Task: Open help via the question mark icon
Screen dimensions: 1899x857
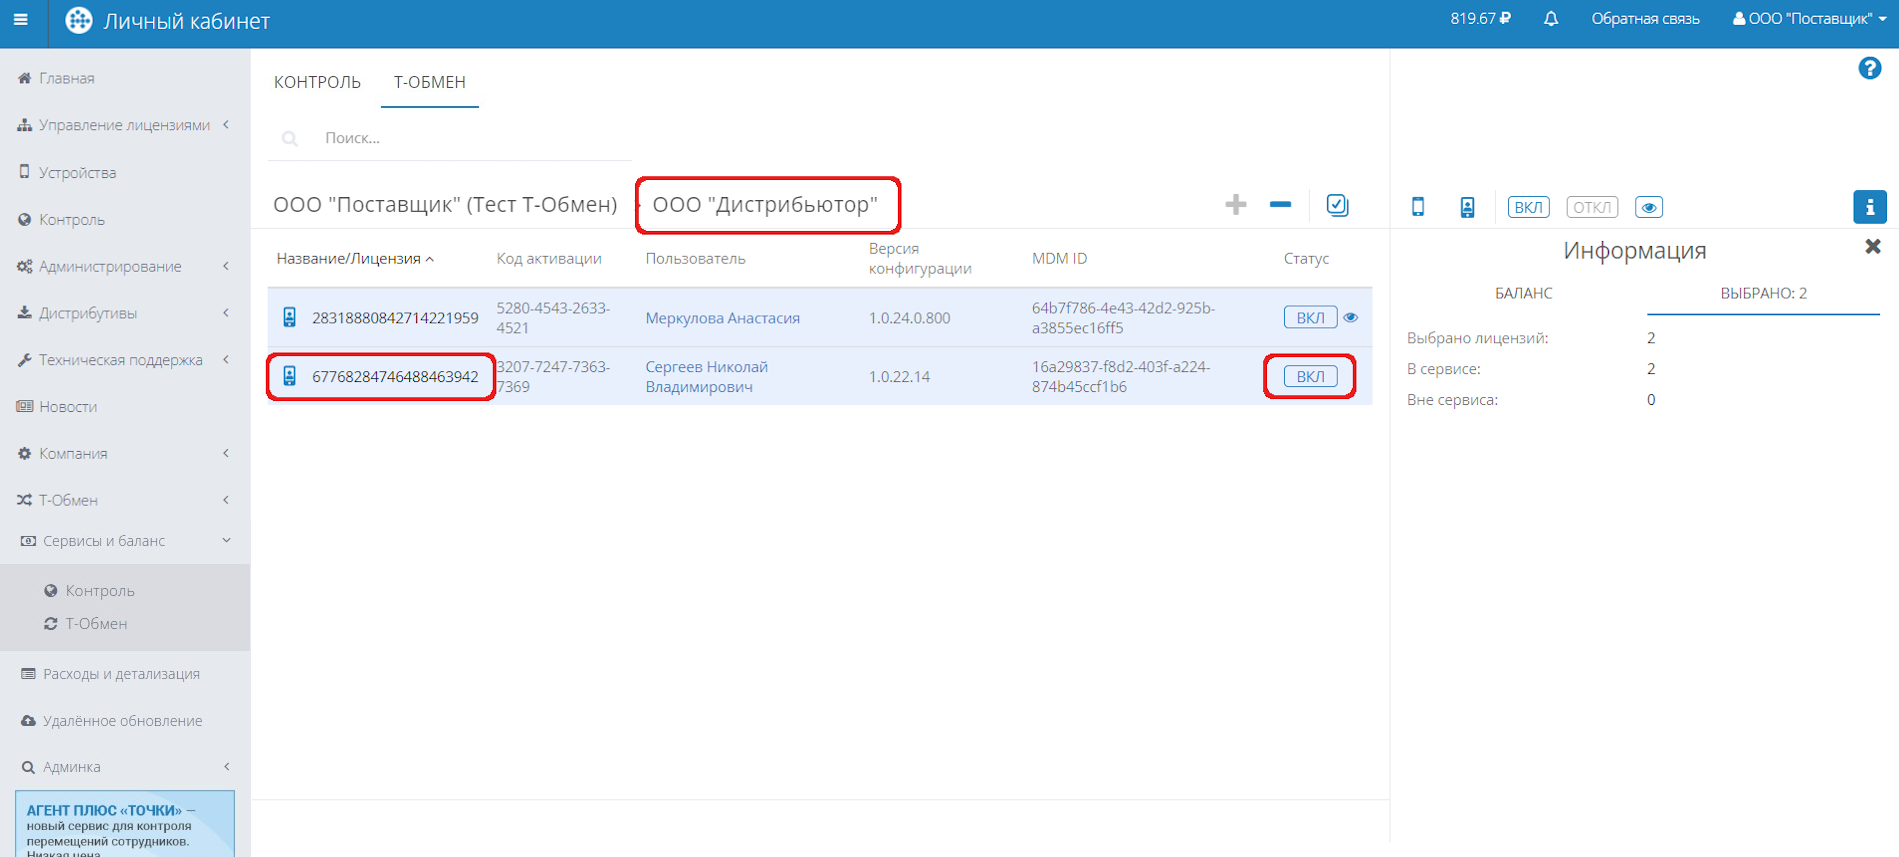Action: 1869,68
